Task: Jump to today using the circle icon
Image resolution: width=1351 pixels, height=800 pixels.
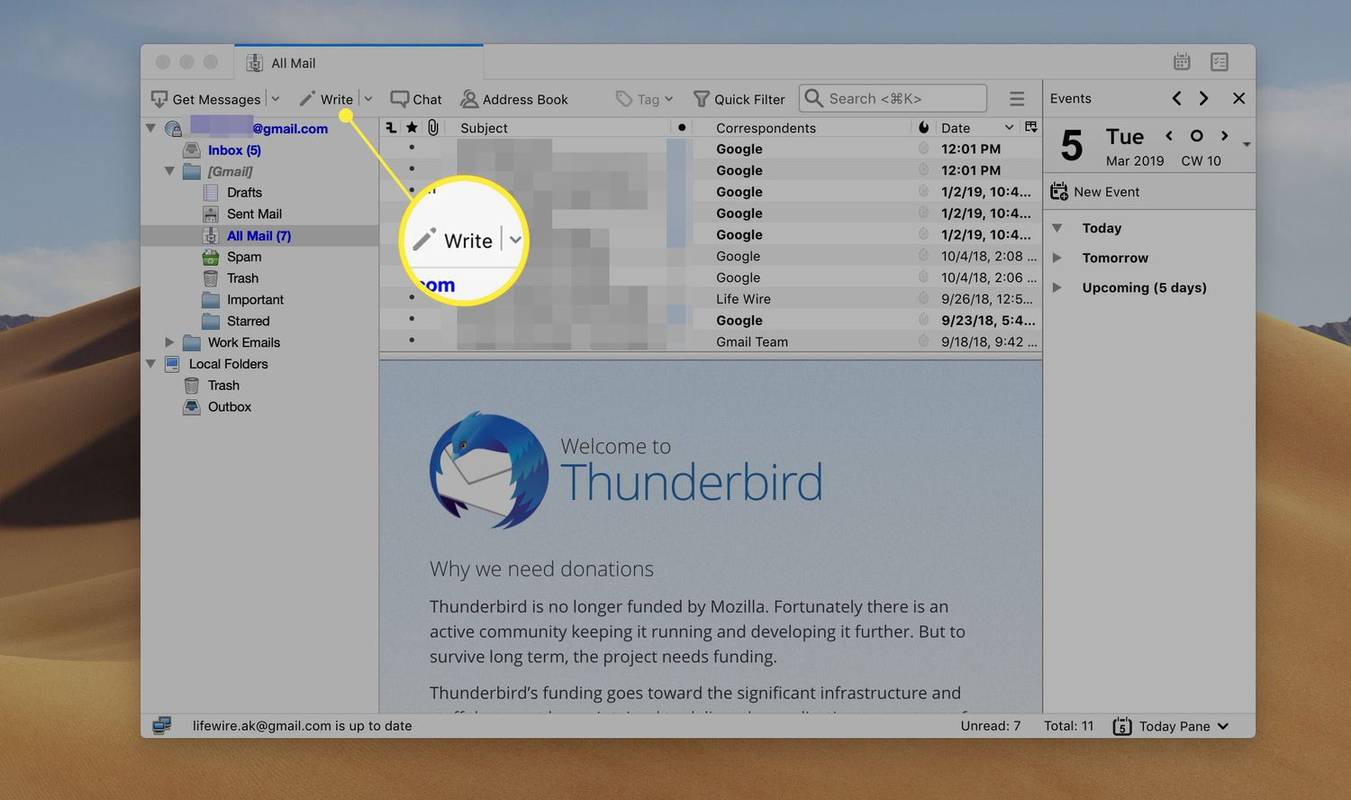Action: (1196, 136)
